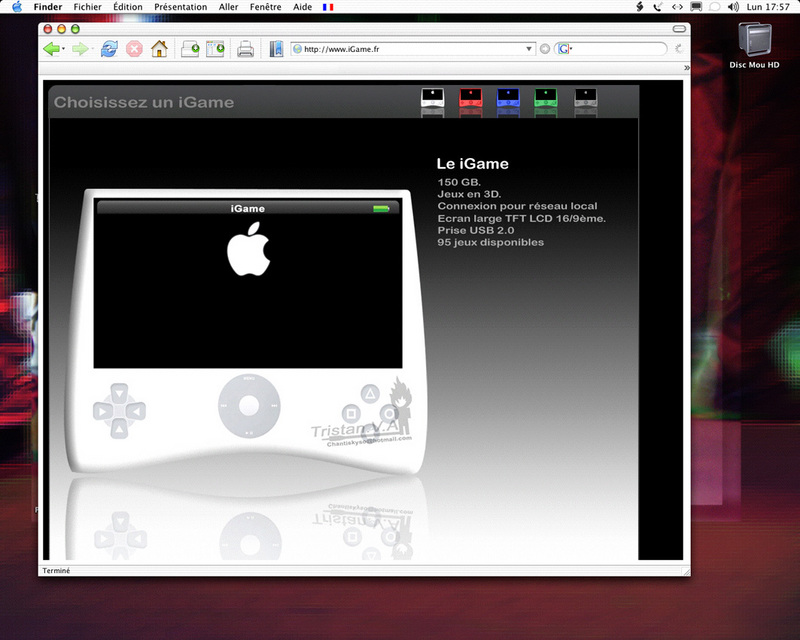Choose the blue iGame color thumbnail
This screenshot has width=800, height=640.
point(508,97)
